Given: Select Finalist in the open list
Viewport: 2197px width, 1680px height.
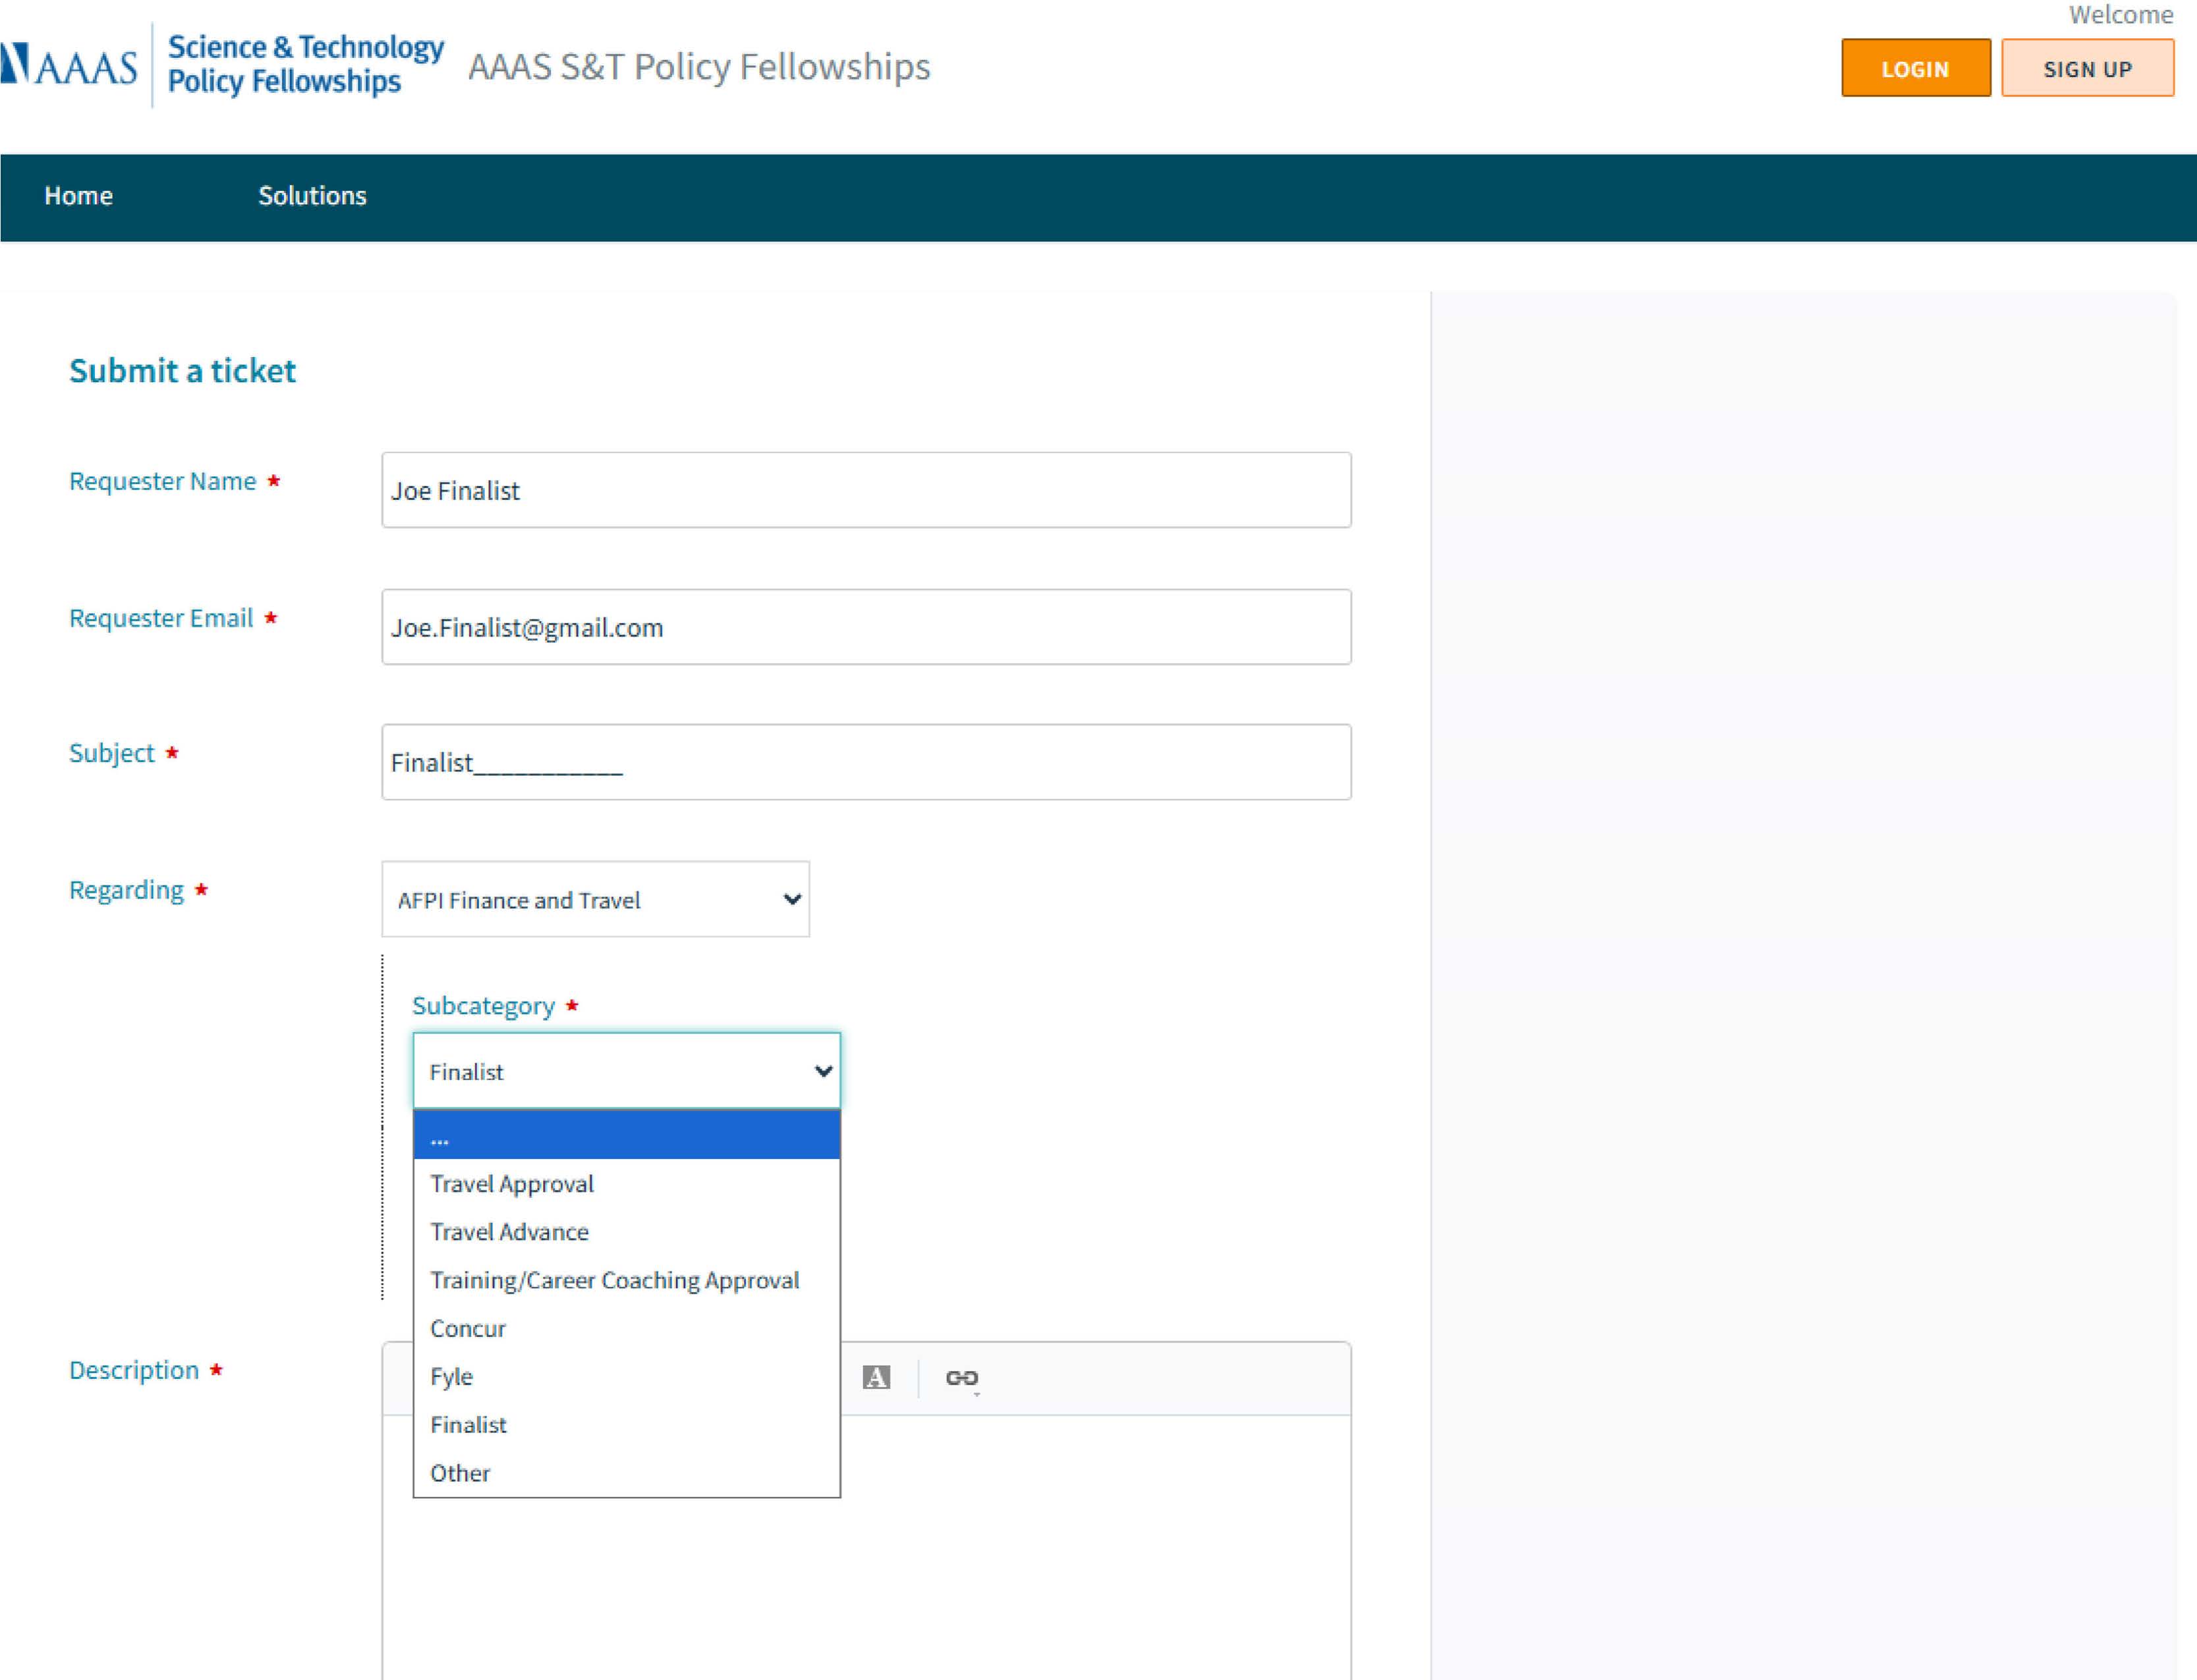Looking at the screenshot, I should point(468,1424).
